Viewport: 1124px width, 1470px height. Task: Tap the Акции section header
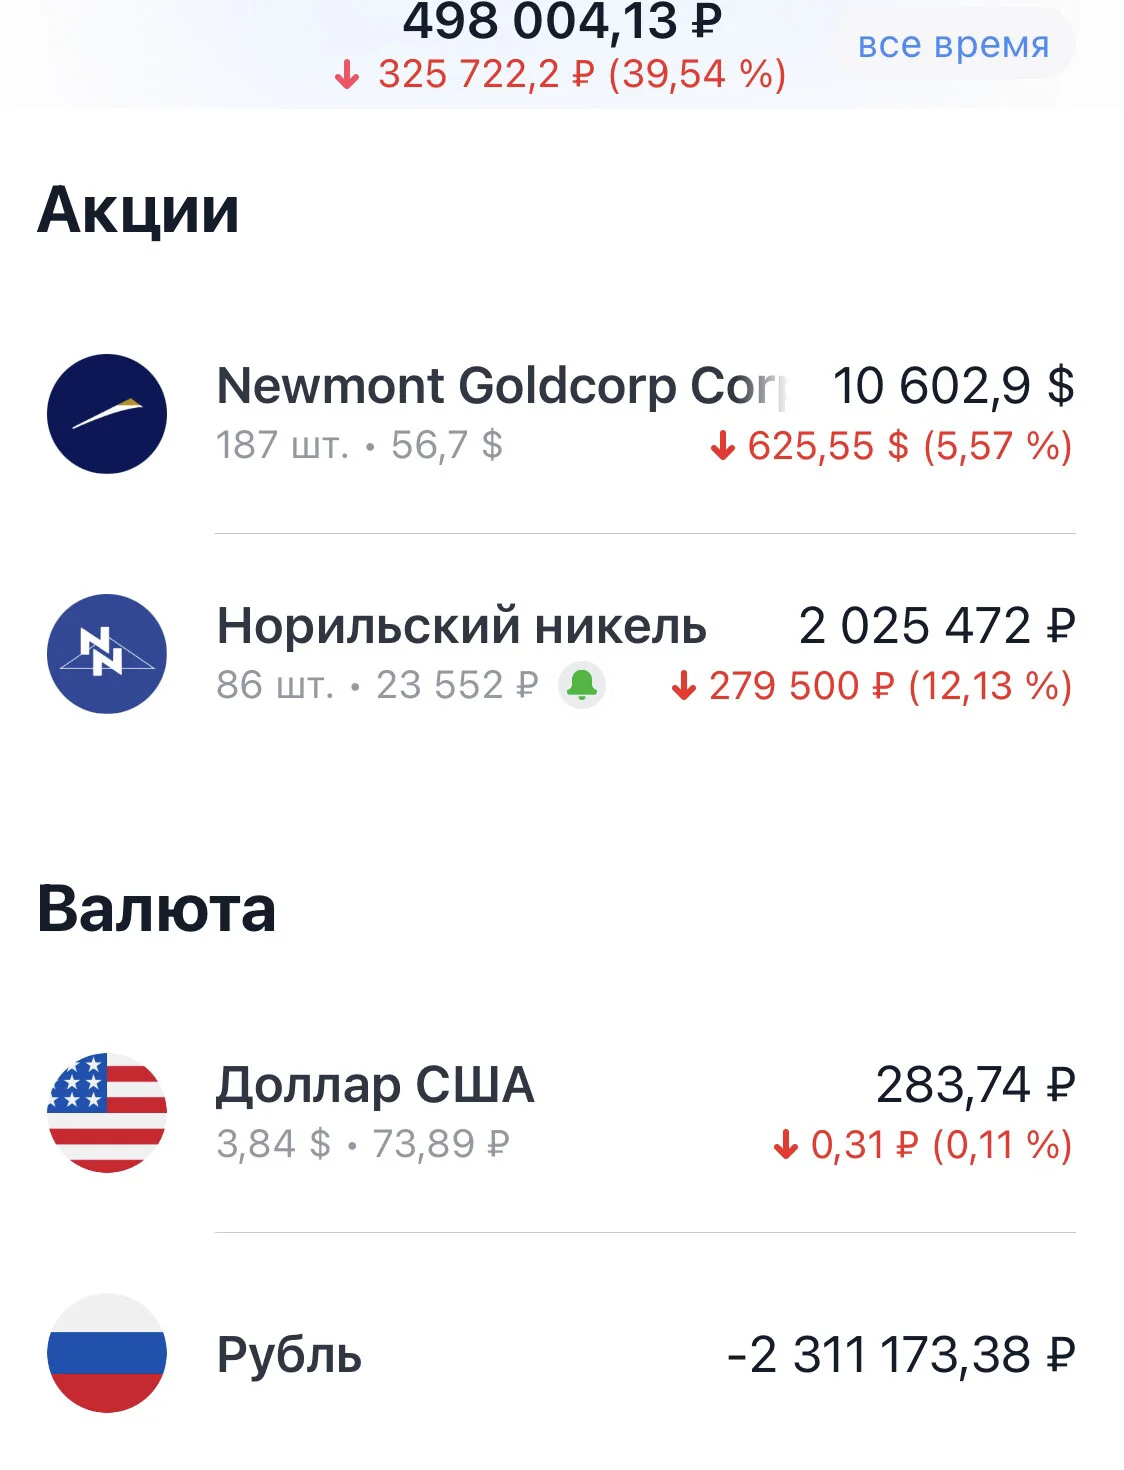point(138,210)
